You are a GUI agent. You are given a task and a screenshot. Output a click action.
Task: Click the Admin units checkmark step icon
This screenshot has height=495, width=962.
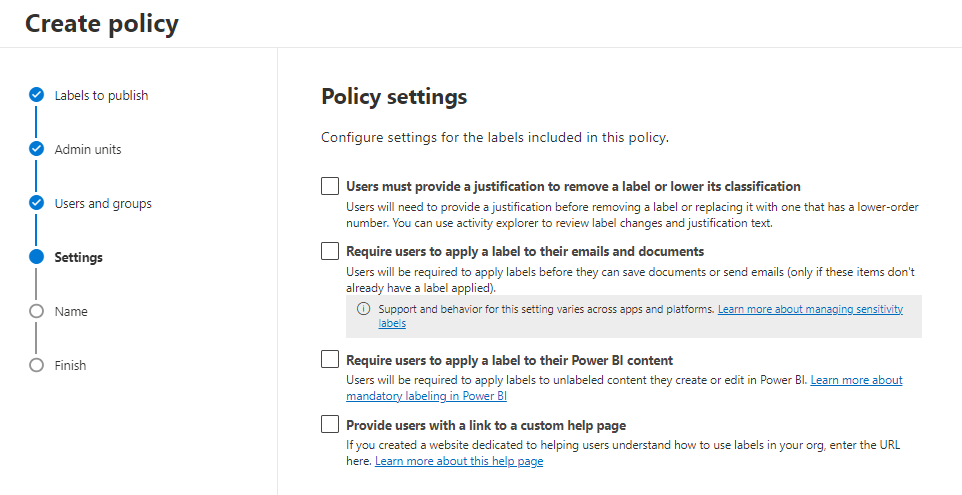pos(37,149)
